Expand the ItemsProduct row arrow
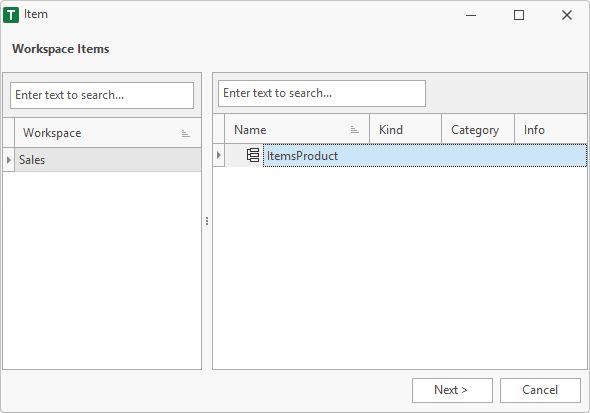Image resolution: width=590 pixels, height=413 pixels. 219,155
